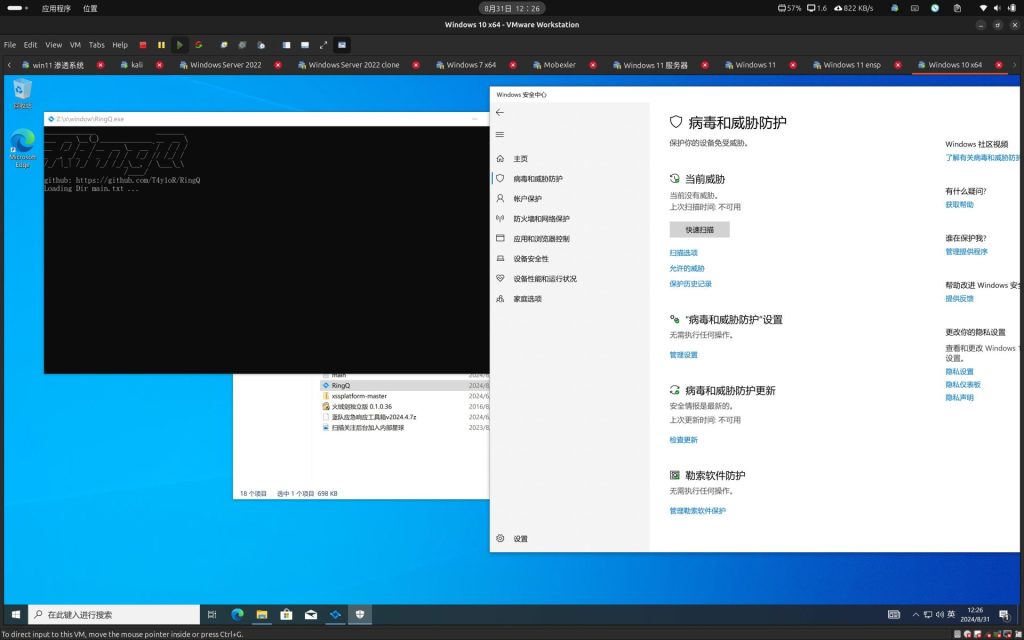Open the 扫描选项 link
Screen dimensions: 1024x640
[x=683, y=253]
